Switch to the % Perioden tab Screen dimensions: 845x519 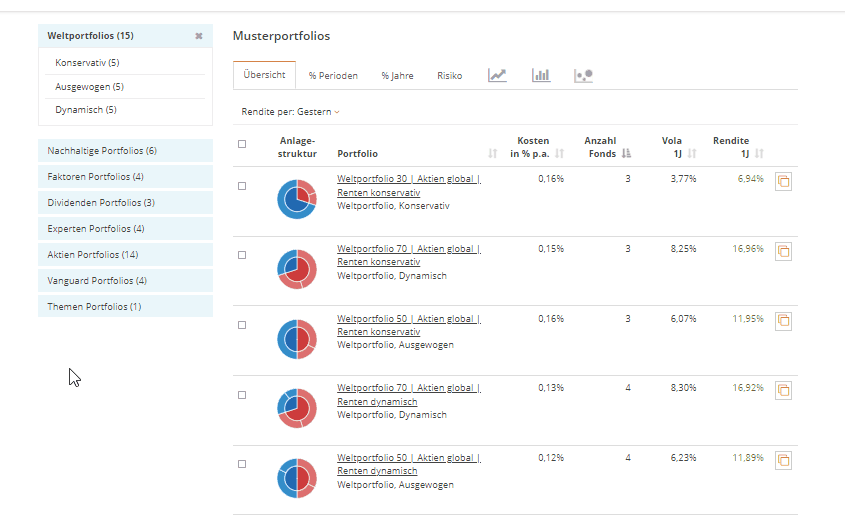coord(333,76)
